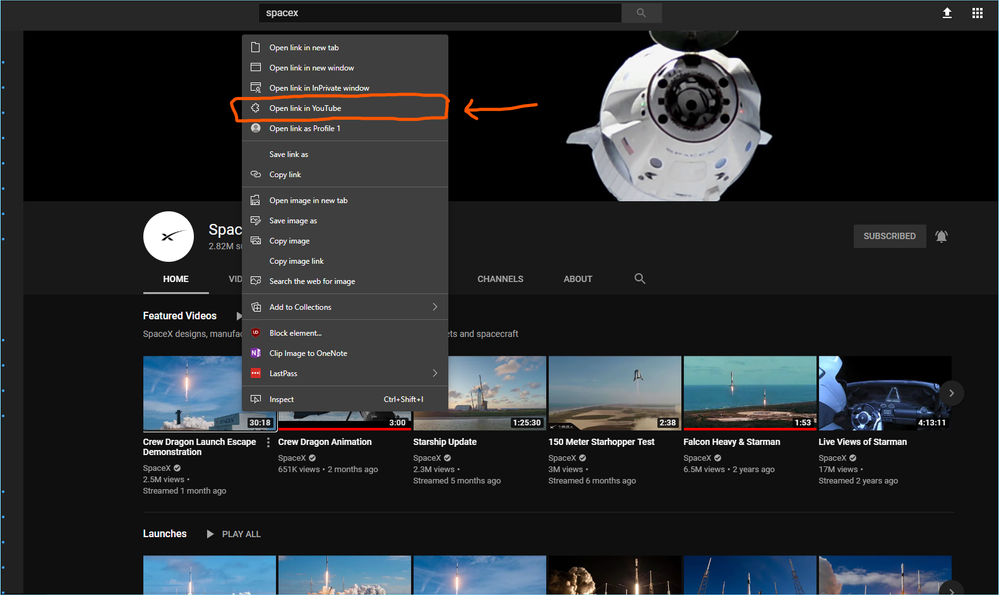Click the Add to Collections icon
The height and width of the screenshot is (595, 999).
(x=255, y=307)
